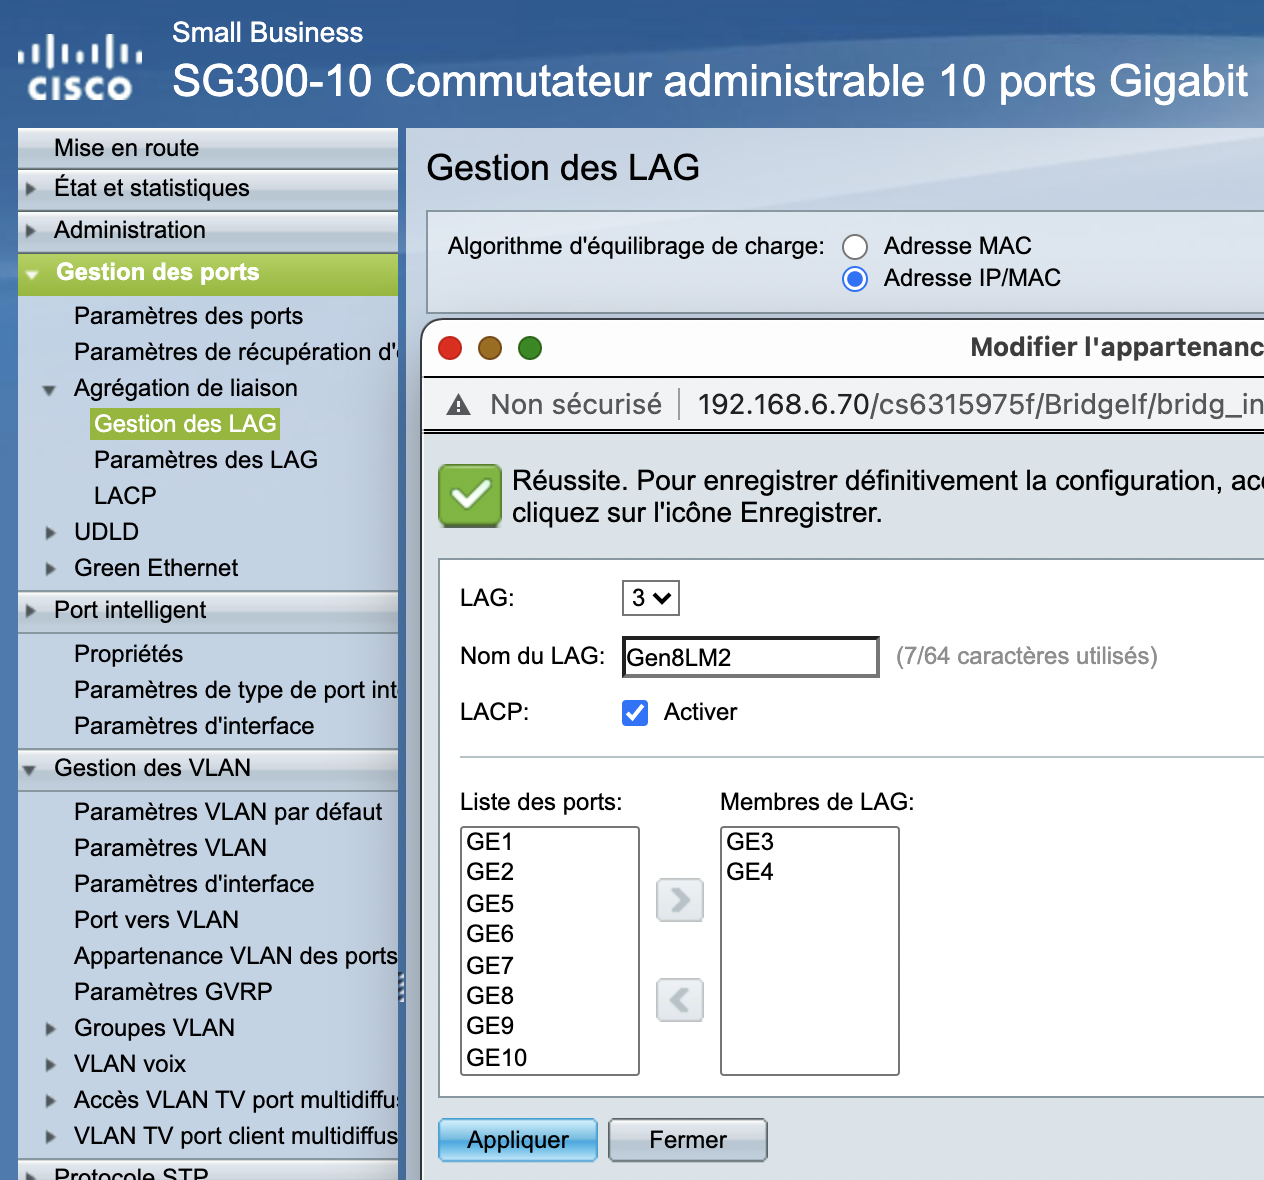Click the right arrow to add port to LAG
The width and height of the screenshot is (1264, 1180).
tap(680, 900)
